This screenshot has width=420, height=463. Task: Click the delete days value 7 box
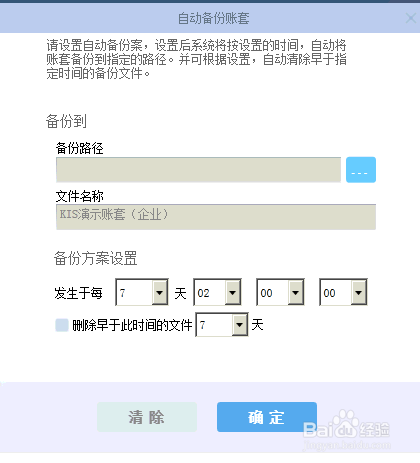[214, 324]
